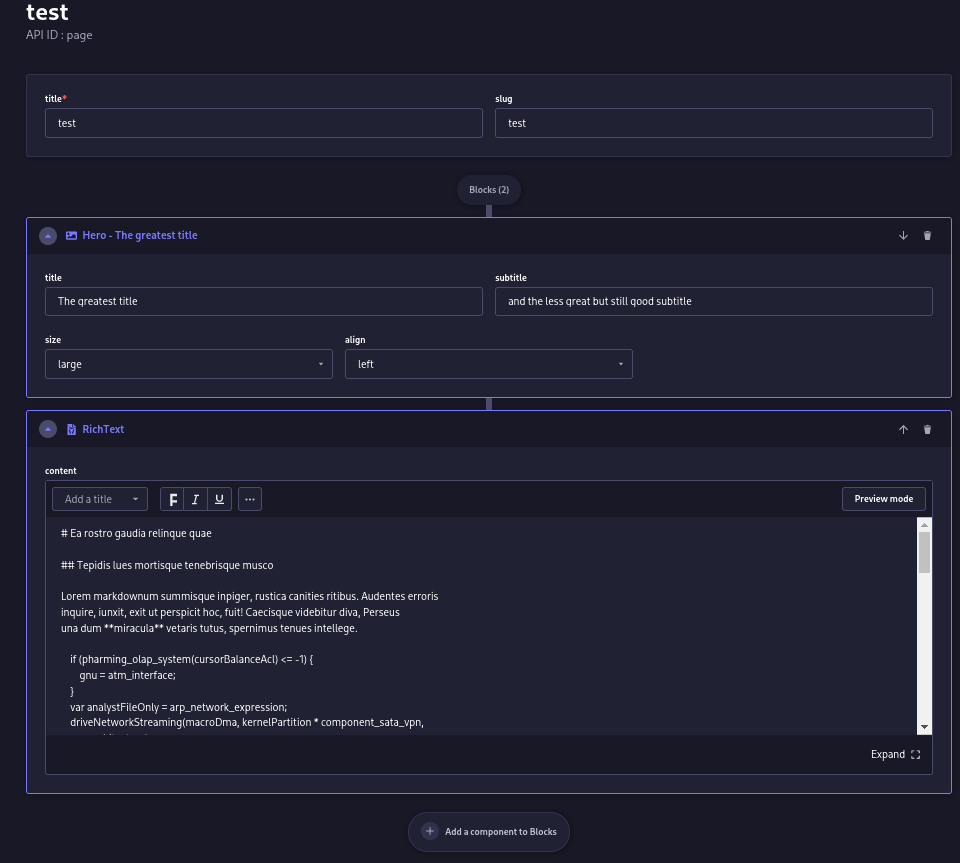Switch the editor to Preview mode
This screenshot has width=960, height=863.
883,499
